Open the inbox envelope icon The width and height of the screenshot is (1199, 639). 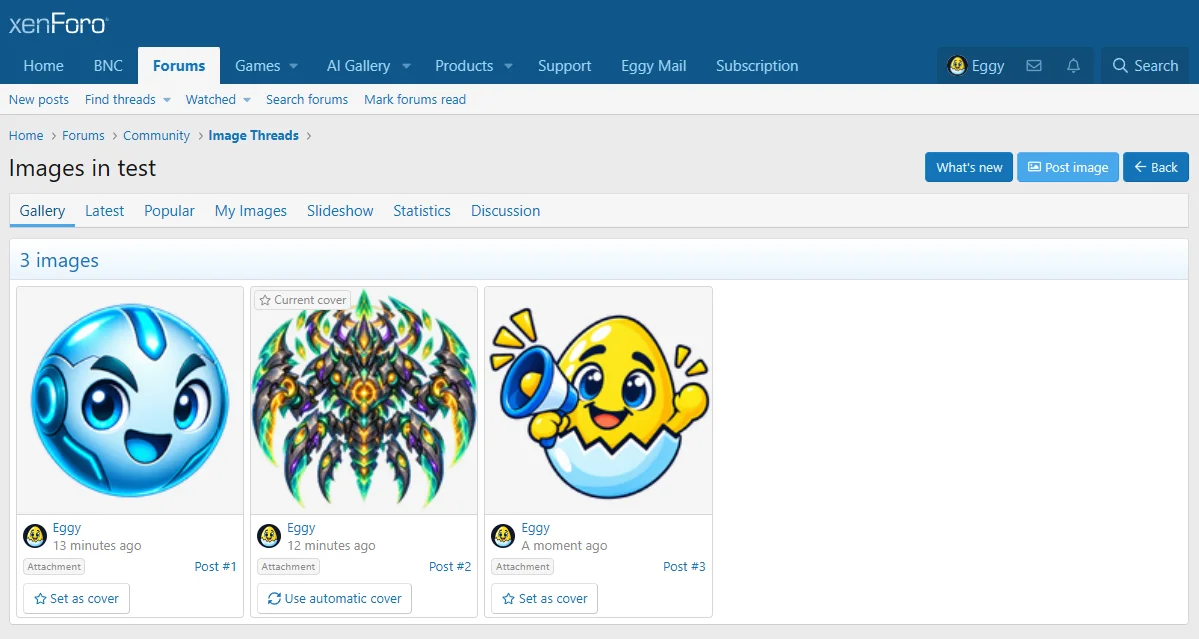(x=1034, y=66)
